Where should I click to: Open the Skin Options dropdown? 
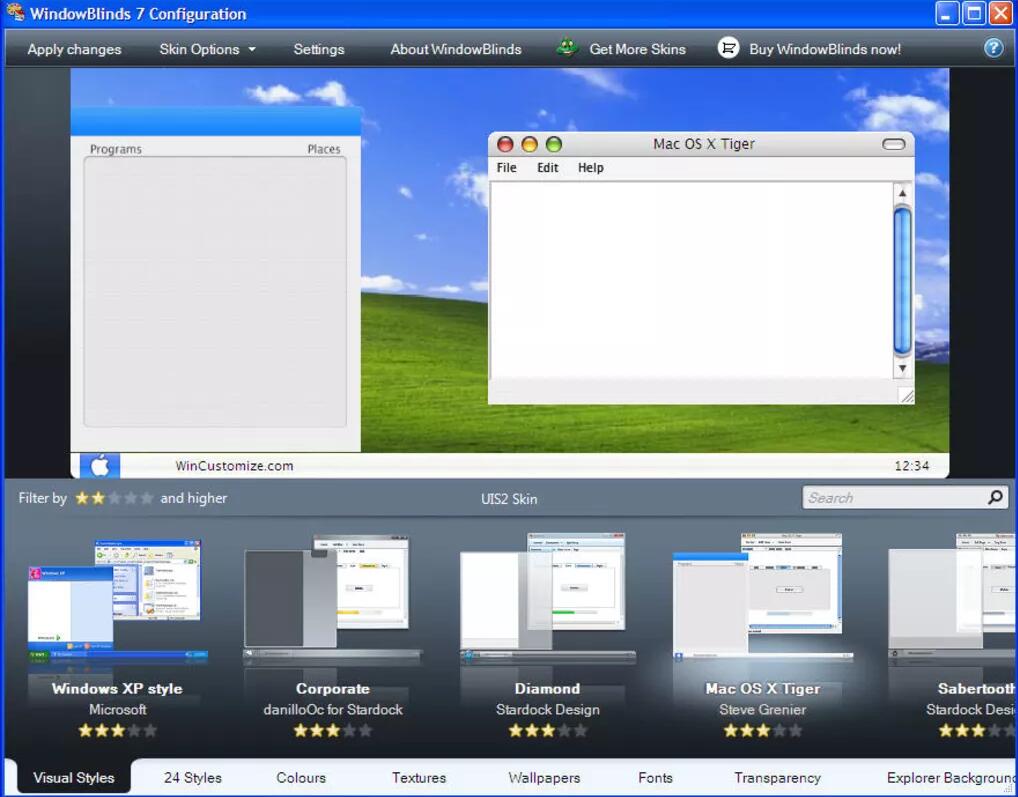(207, 49)
